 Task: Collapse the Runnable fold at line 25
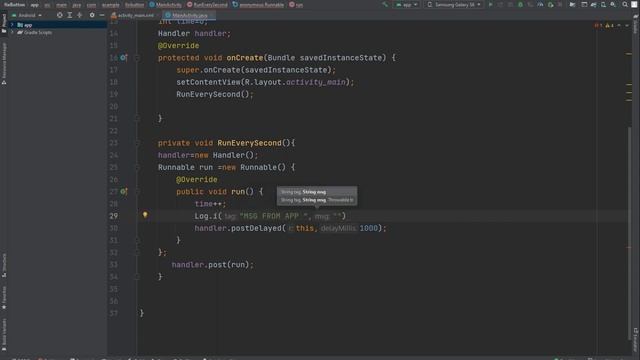click(x=138, y=167)
